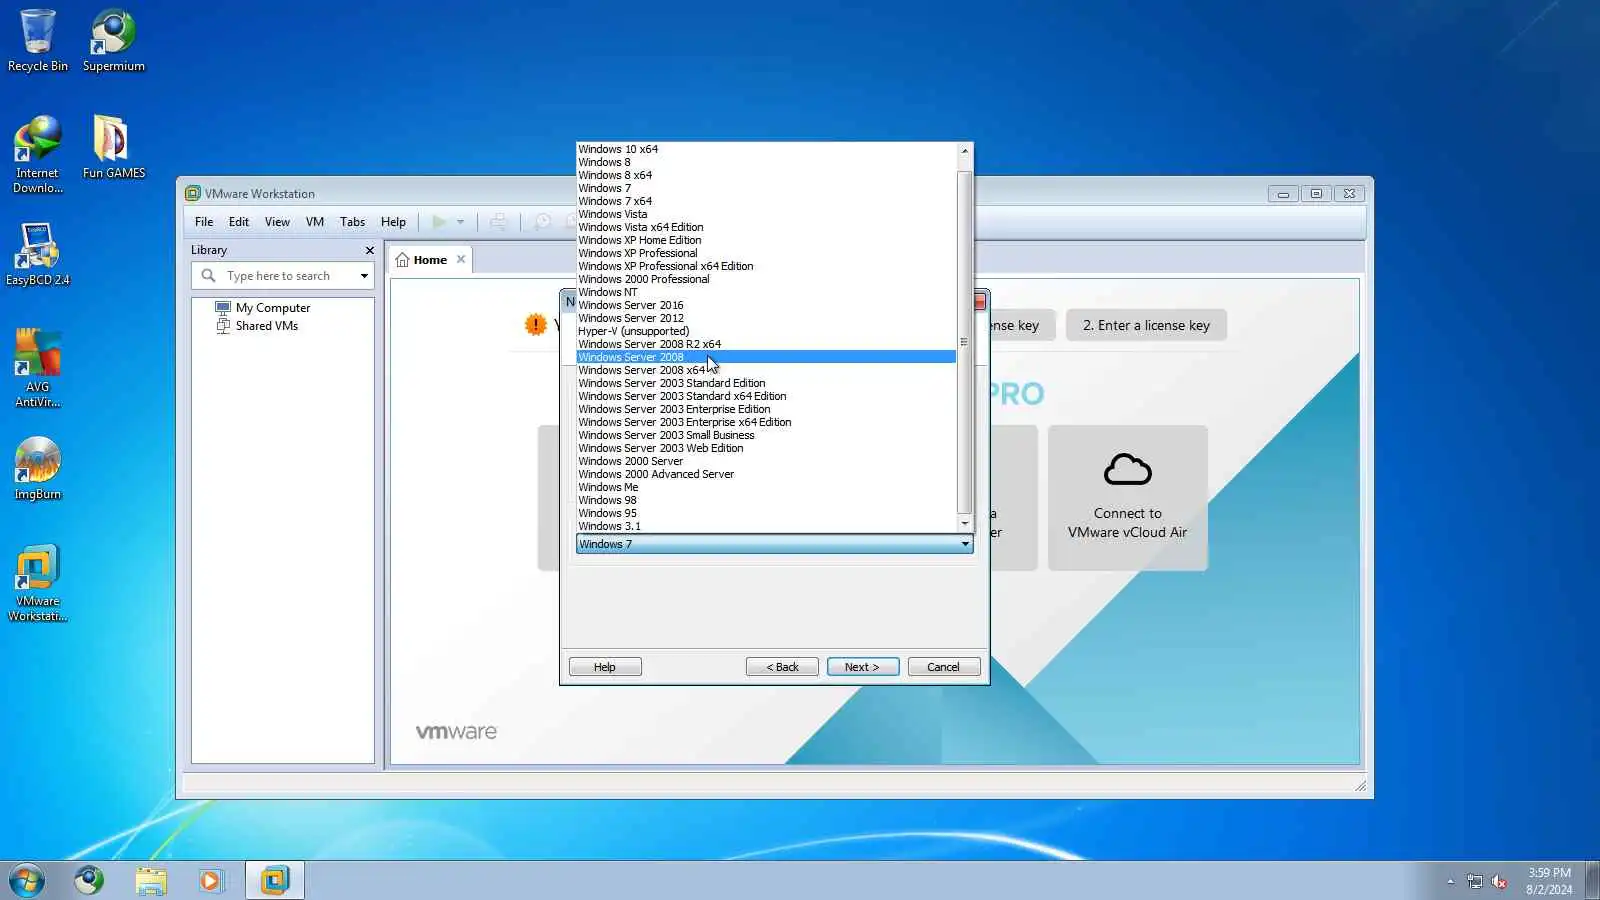
Task: Select 'Windows 3.1' at the list bottom
Action: 766,526
